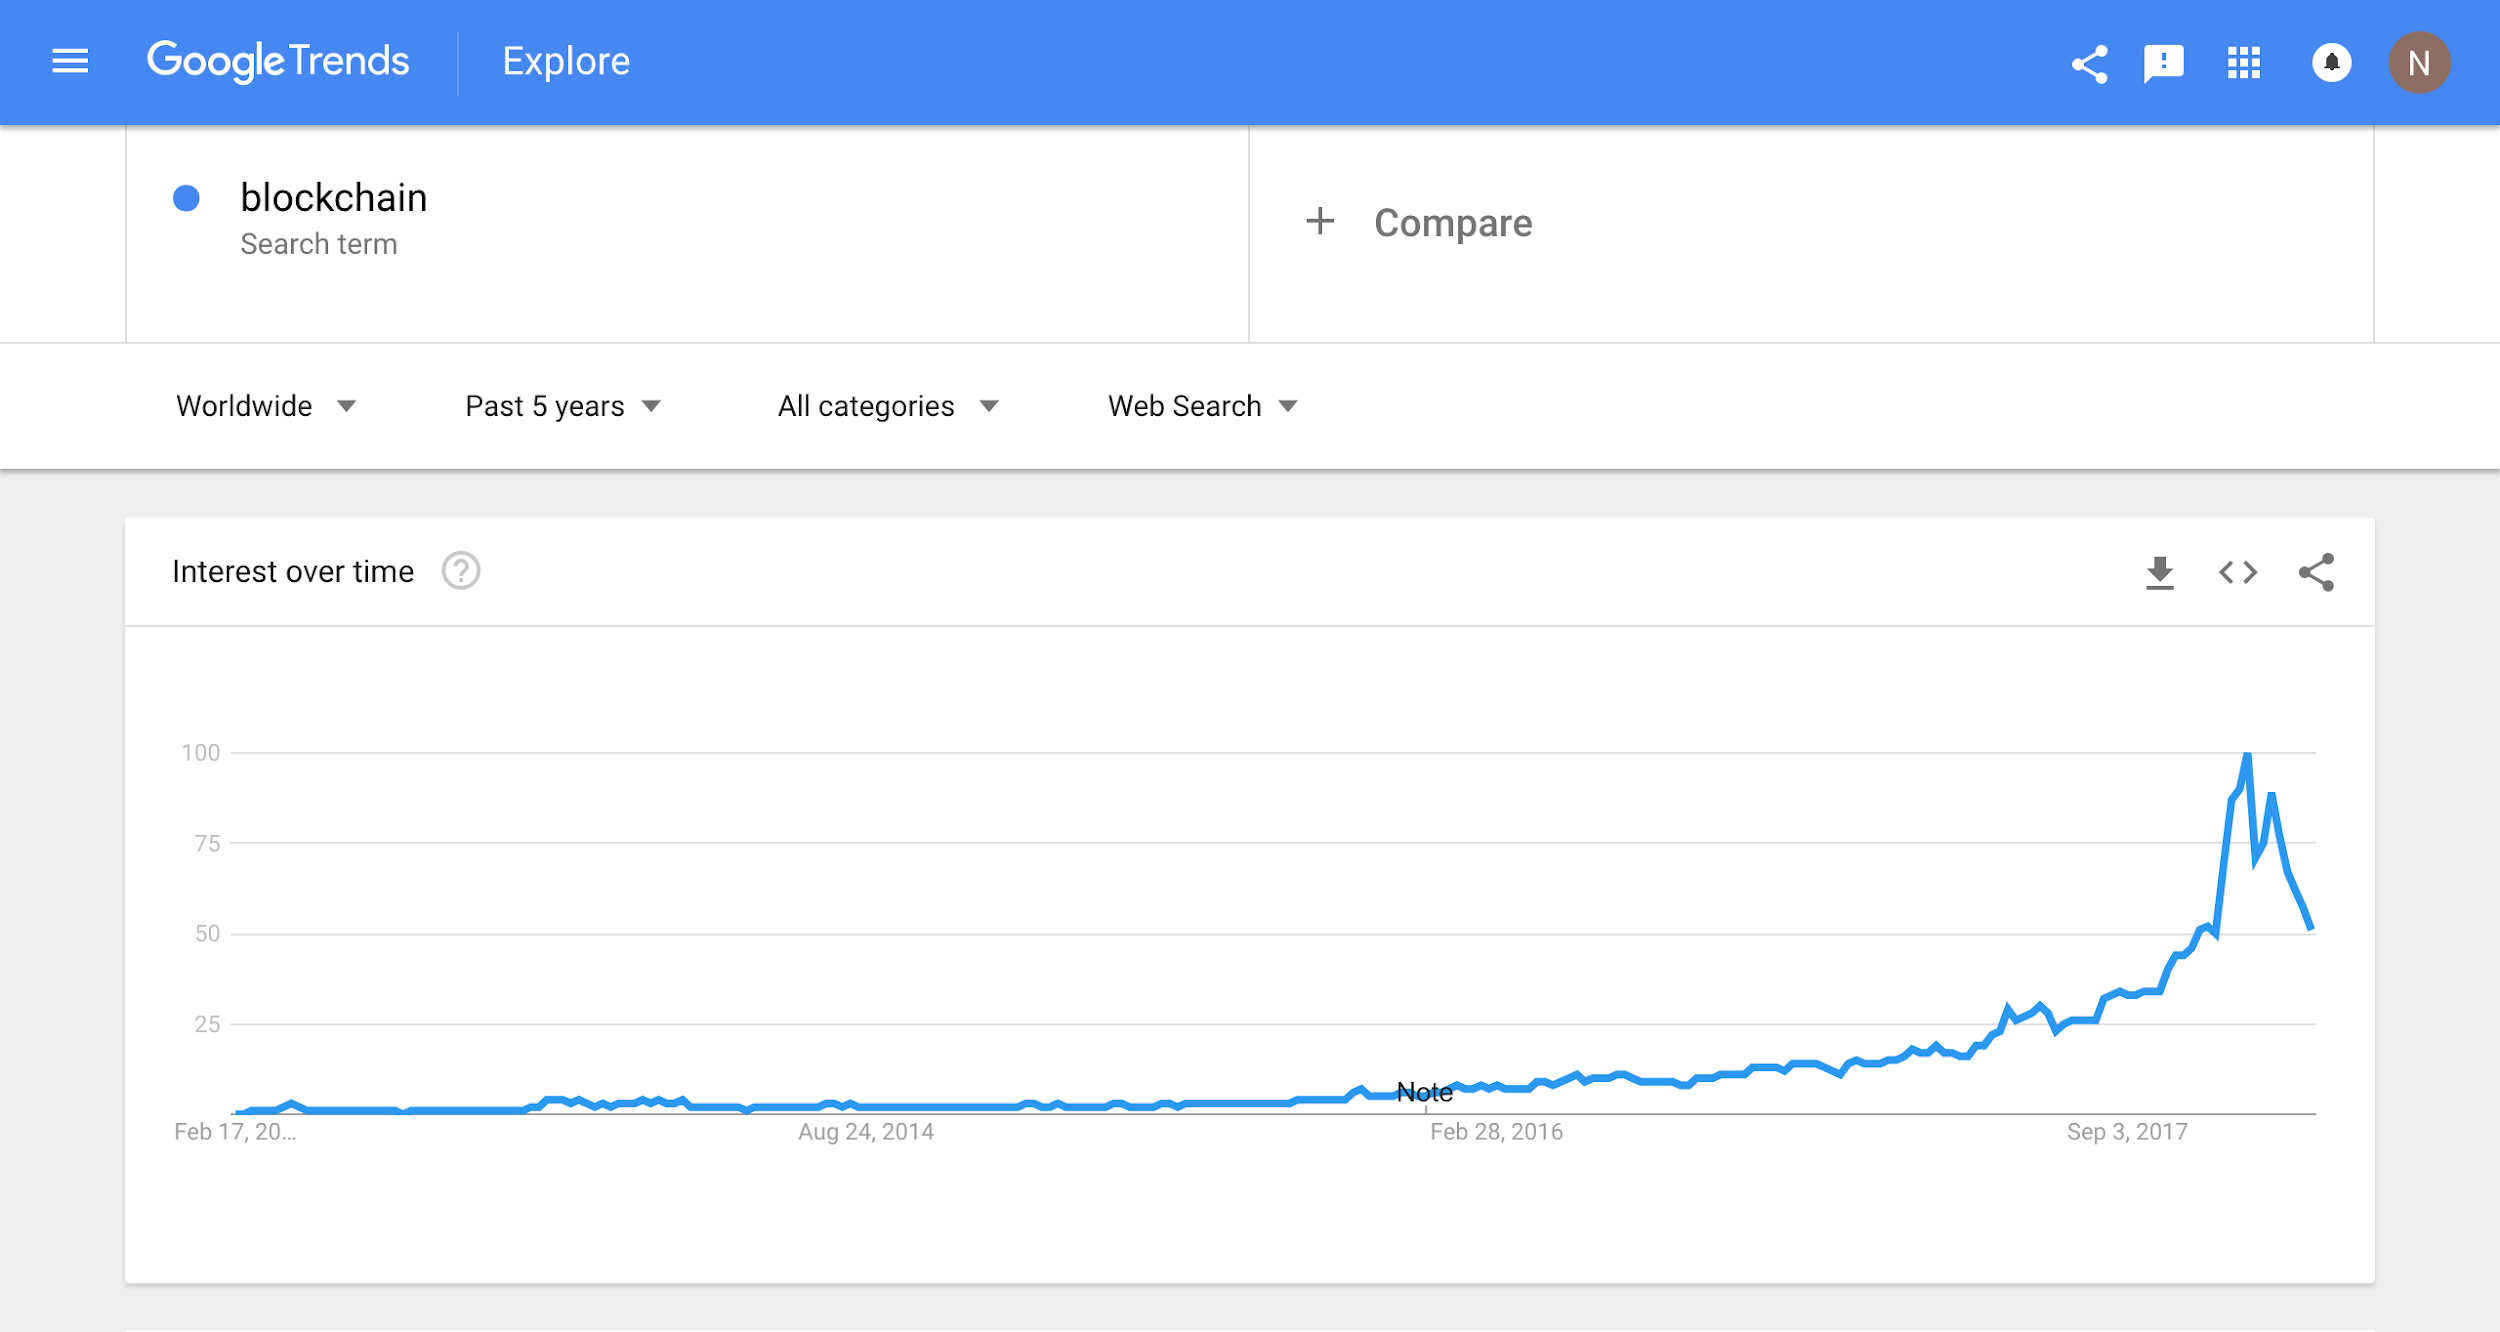Open the Web Search type dropdown

(x=1202, y=406)
